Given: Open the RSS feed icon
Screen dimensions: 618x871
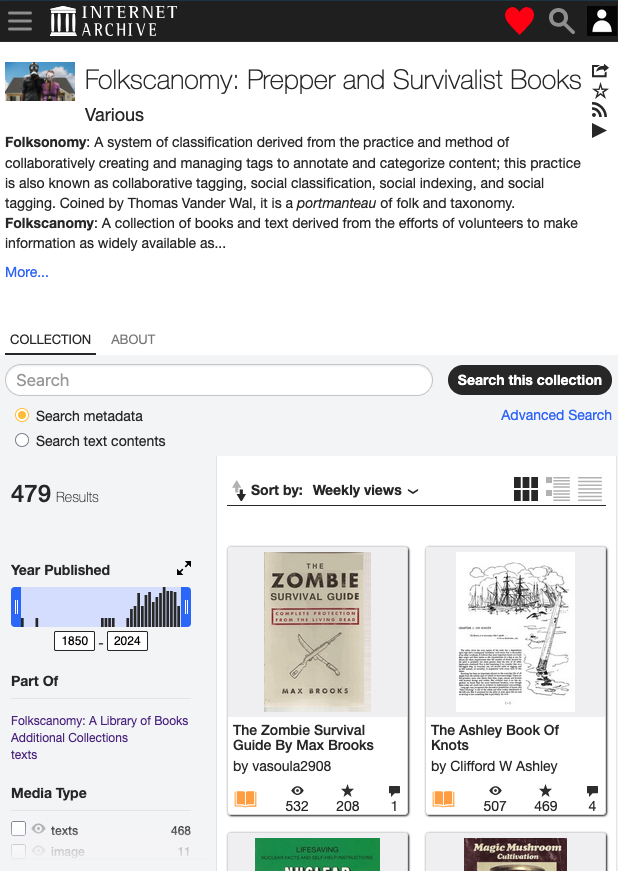Looking at the screenshot, I should point(600,111).
